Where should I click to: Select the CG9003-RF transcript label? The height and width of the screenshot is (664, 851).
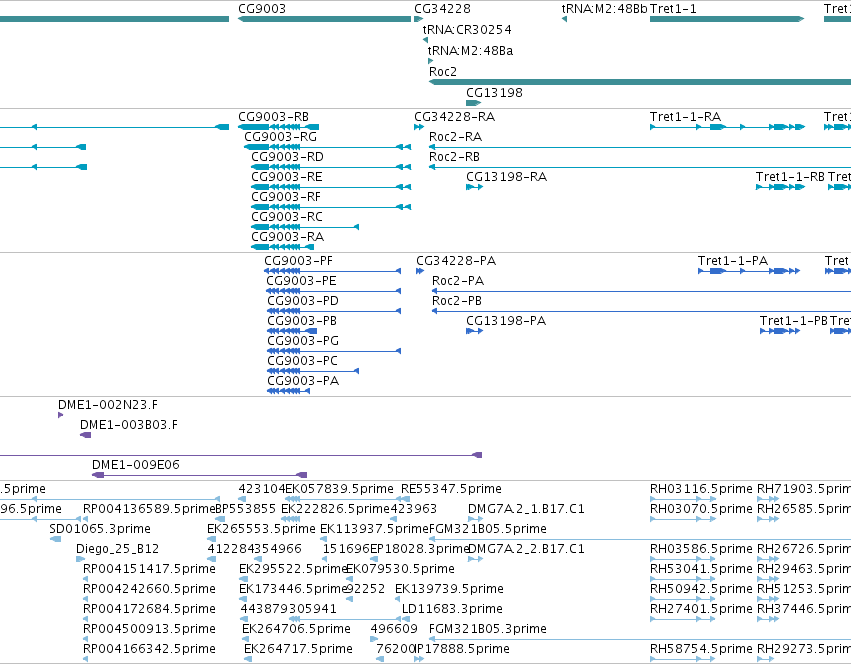(285, 197)
